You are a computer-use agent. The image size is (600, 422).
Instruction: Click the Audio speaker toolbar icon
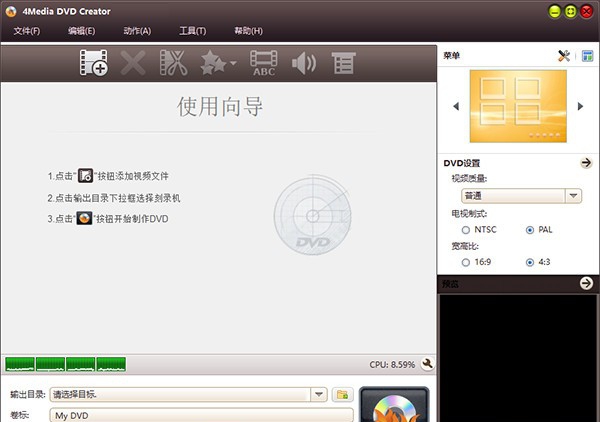pyautogui.click(x=304, y=63)
